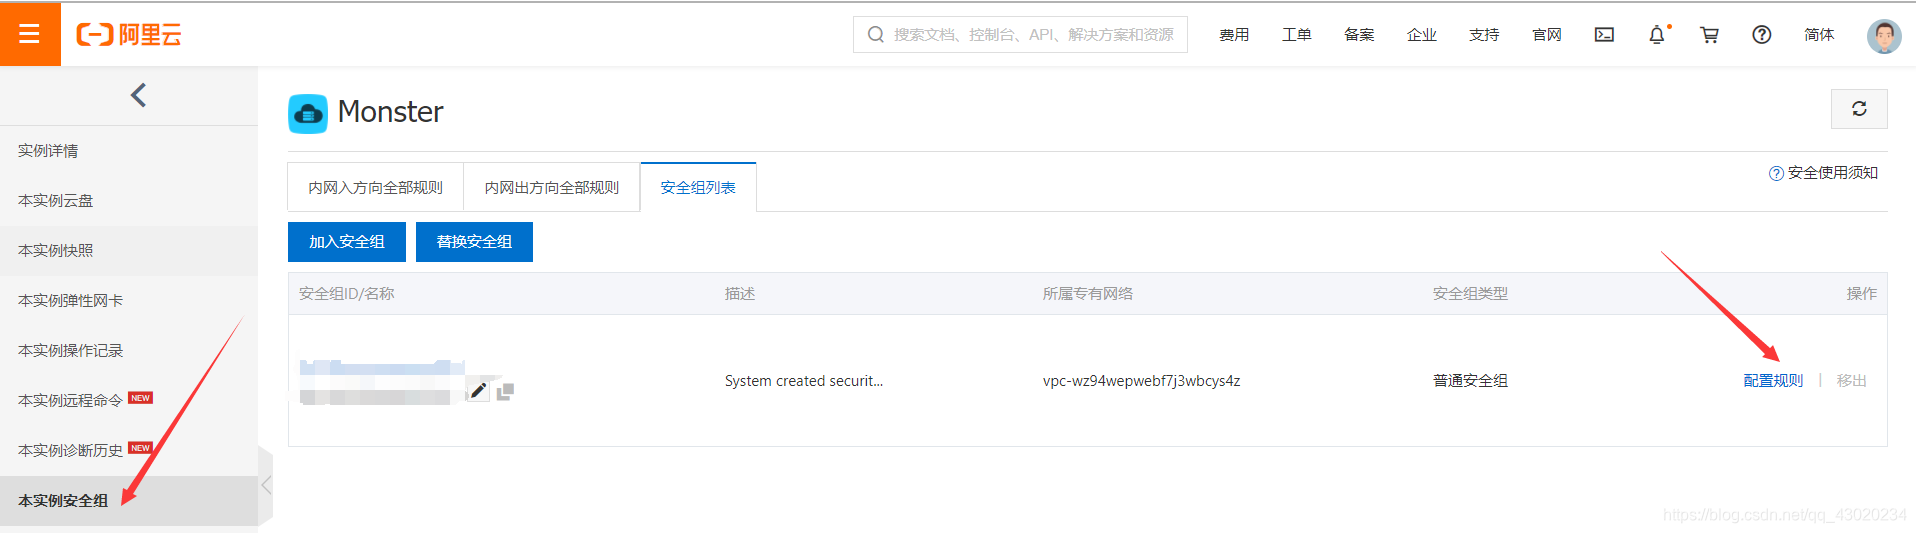
Task: Switch language with 简体
Action: coord(1819,35)
